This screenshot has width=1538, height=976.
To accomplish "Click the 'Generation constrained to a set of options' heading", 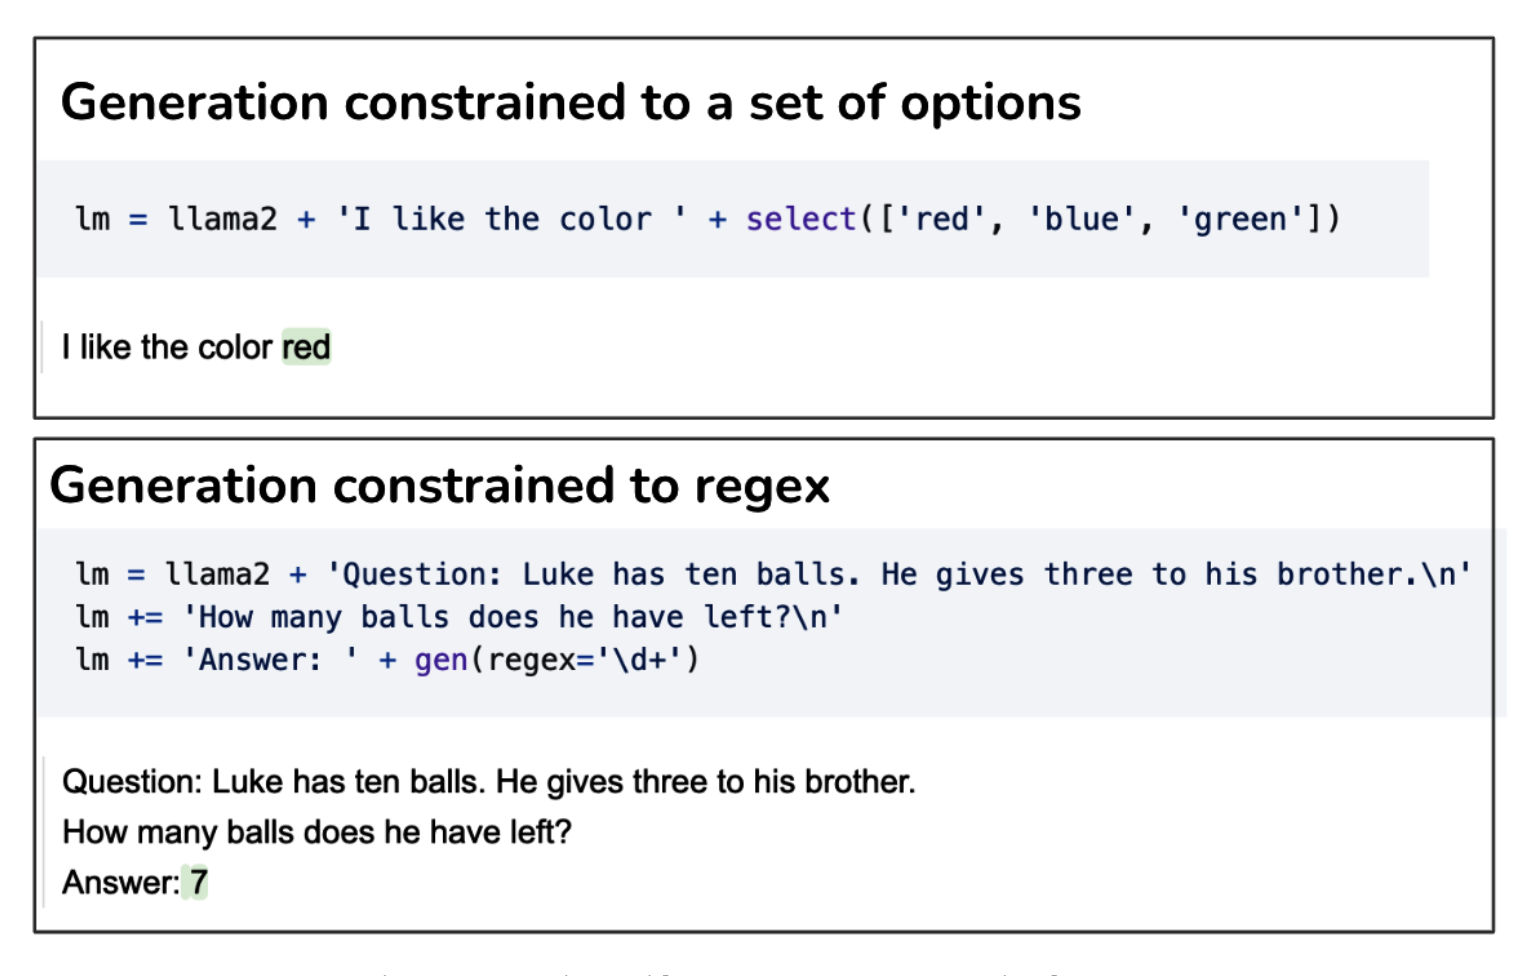I will coord(570,103).
